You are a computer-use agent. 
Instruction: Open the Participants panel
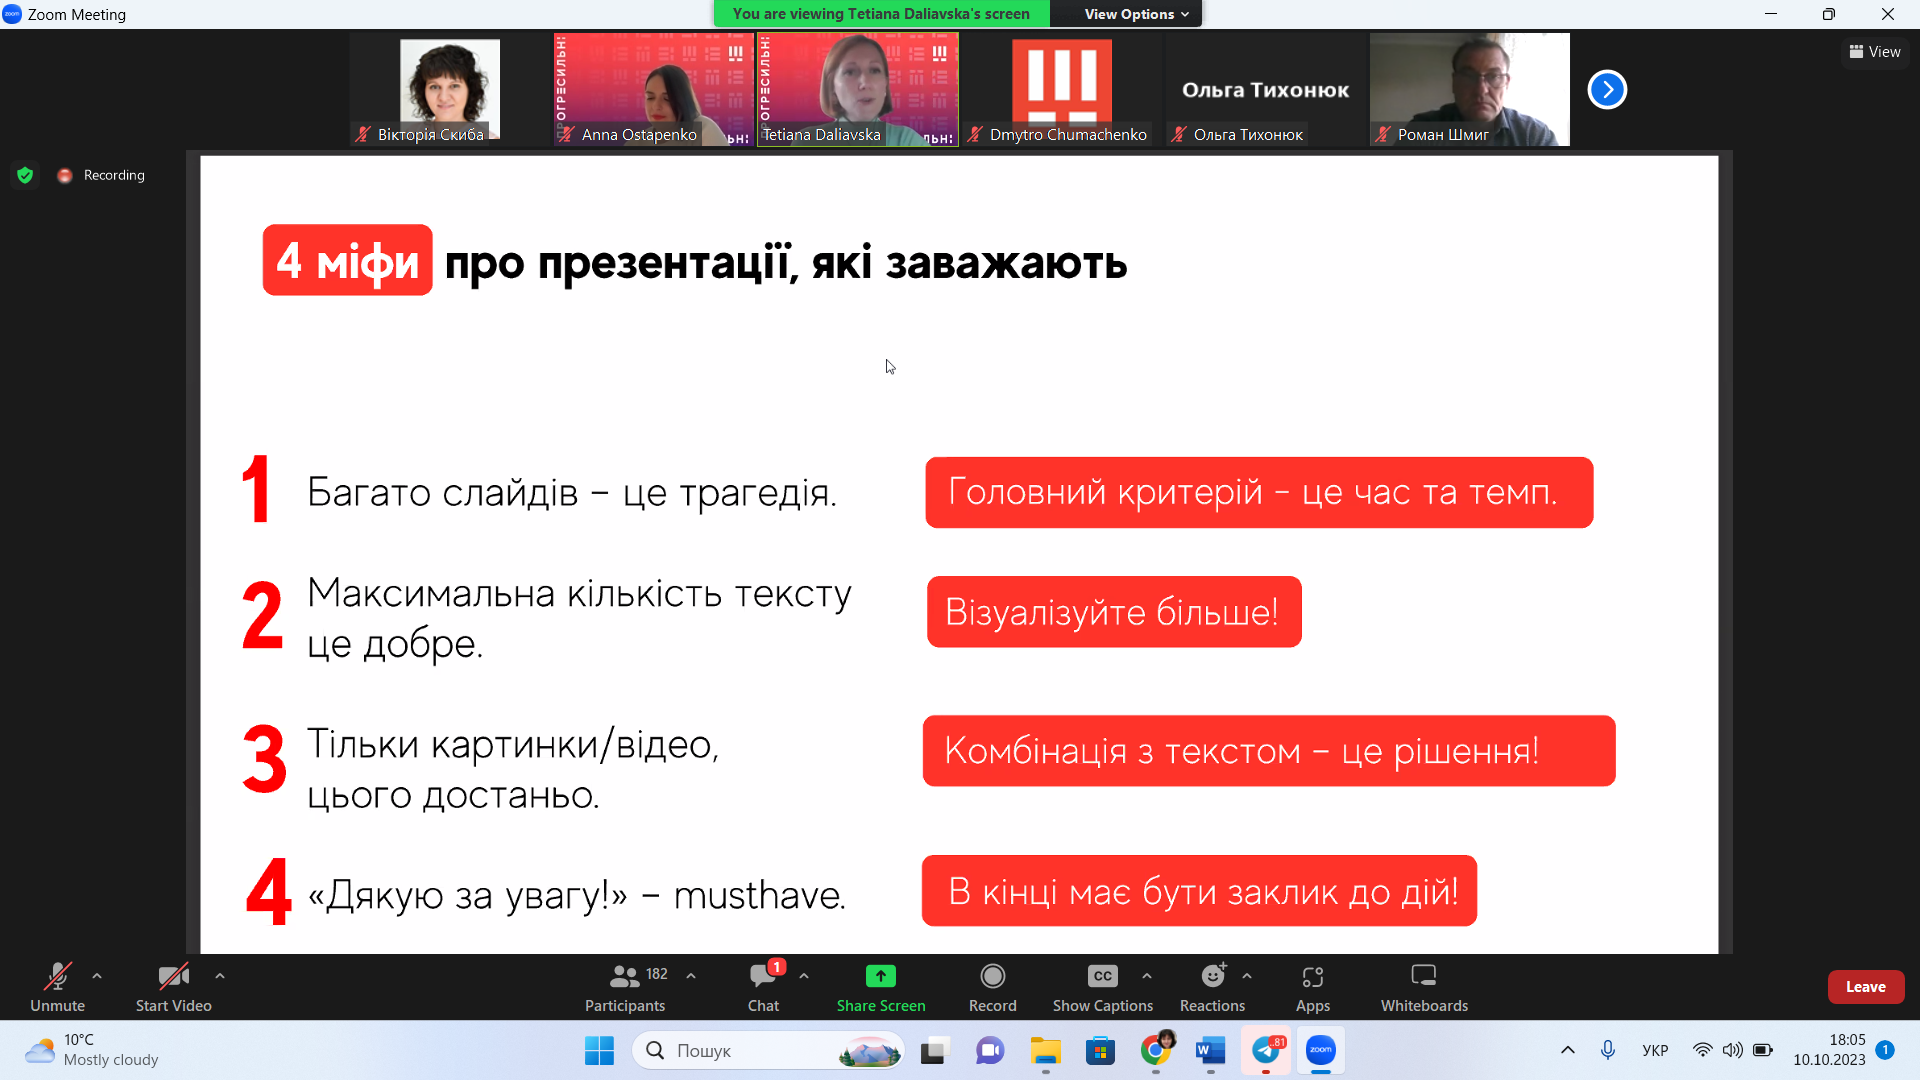pyautogui.click(x=624, y=985)
